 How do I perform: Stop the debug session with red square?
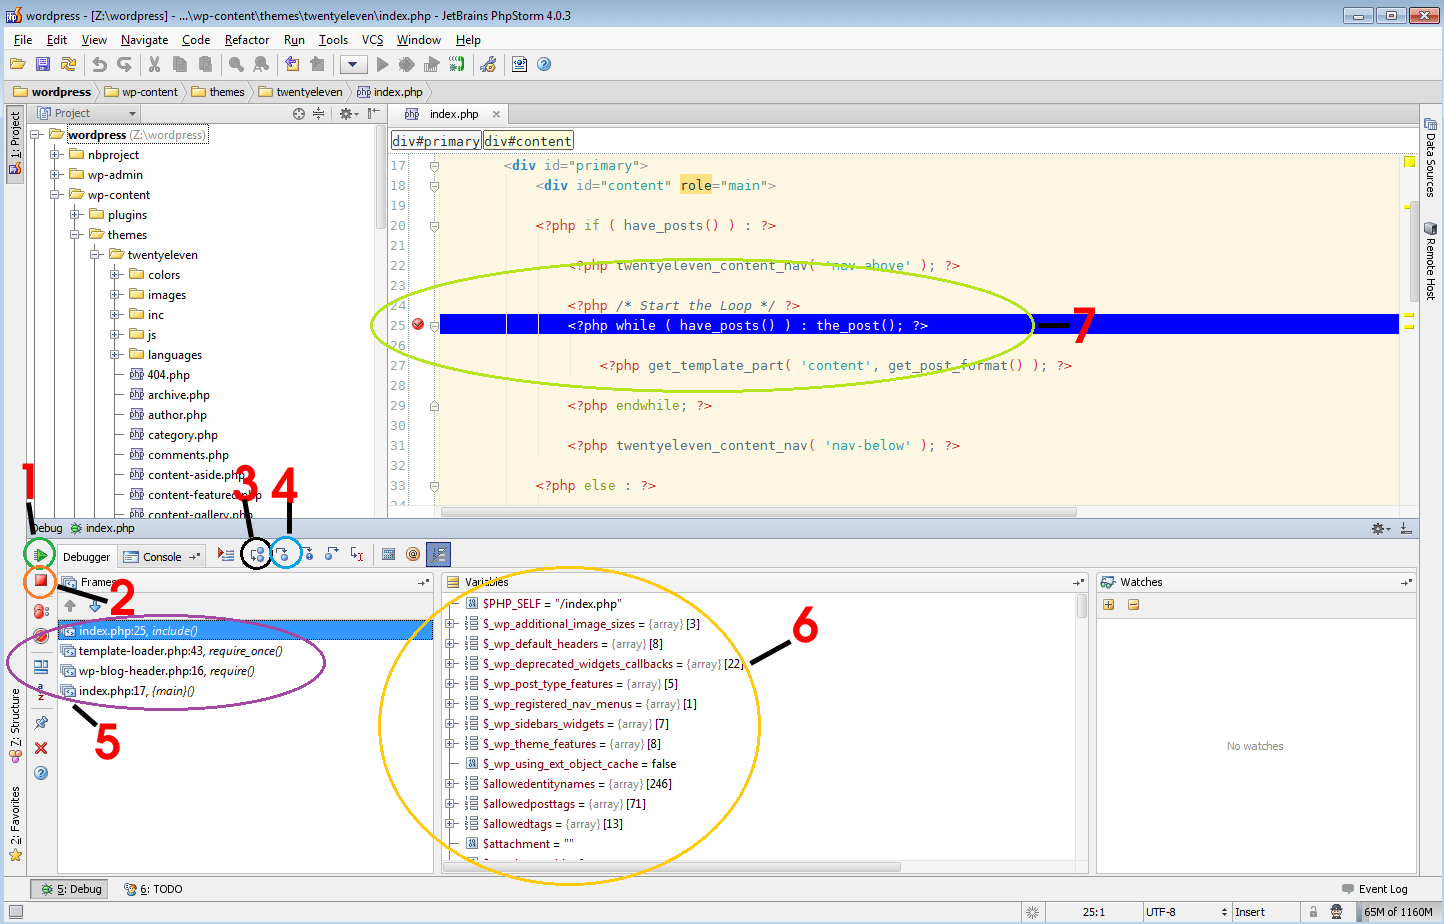[x=41, y=580]
